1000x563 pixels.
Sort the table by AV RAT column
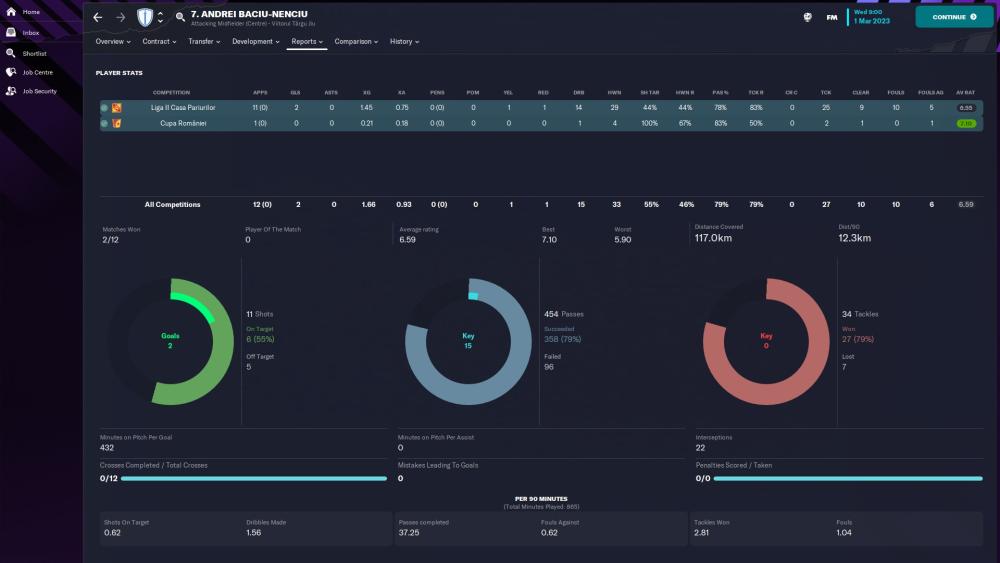[965, 92]
